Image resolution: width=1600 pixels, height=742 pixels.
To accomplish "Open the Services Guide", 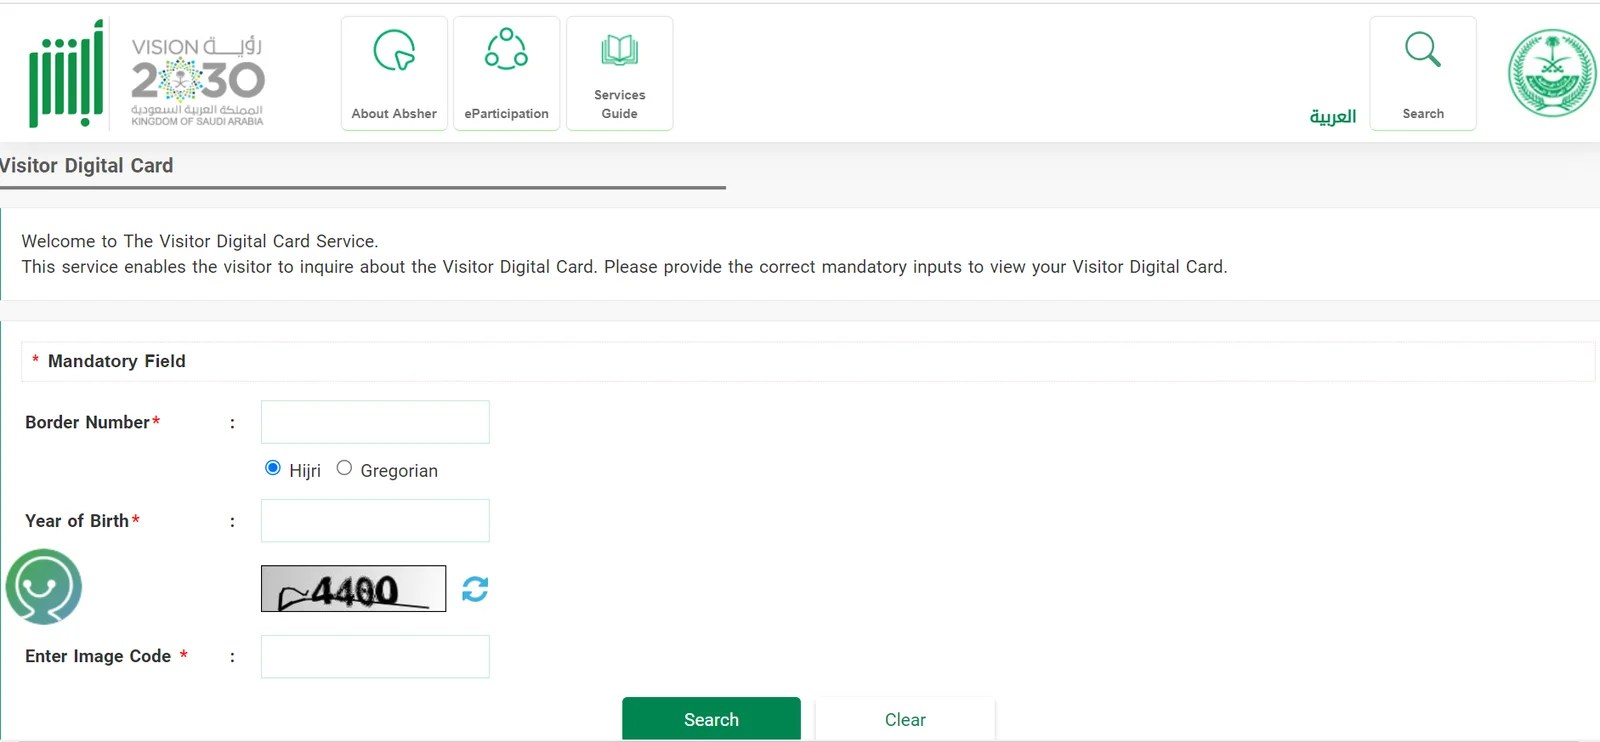I will (620, 72).
